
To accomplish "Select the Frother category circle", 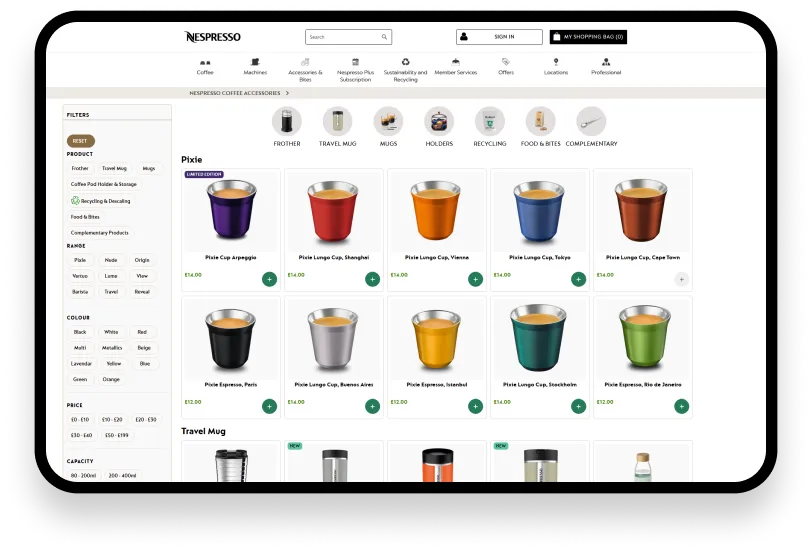I will click(287, 121).
